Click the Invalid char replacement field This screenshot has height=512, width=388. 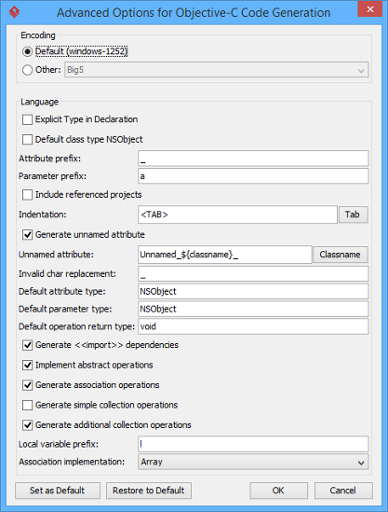(x=253, y=274)
